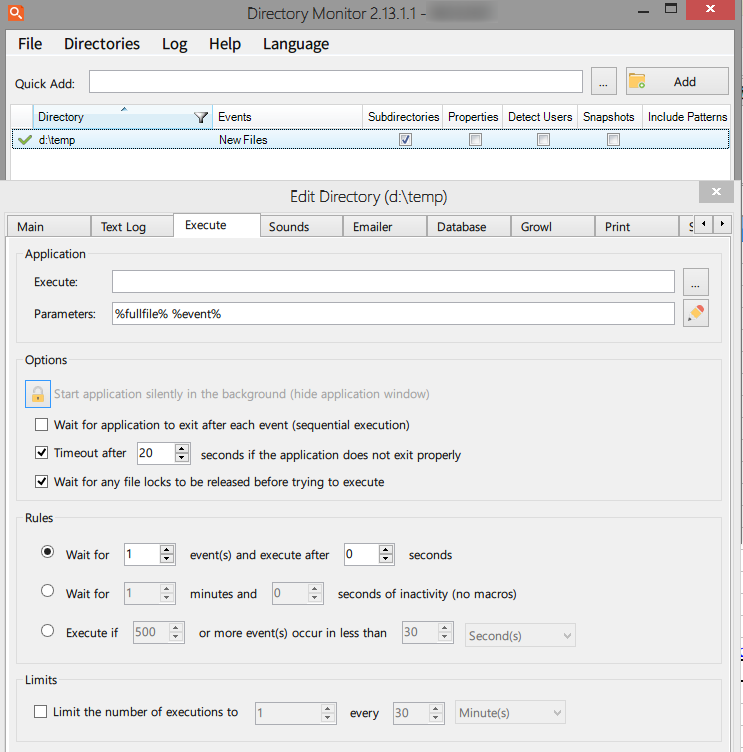Increase the wait for event(s) count
Screen dimensions: 743x752
tap(167, 550)
